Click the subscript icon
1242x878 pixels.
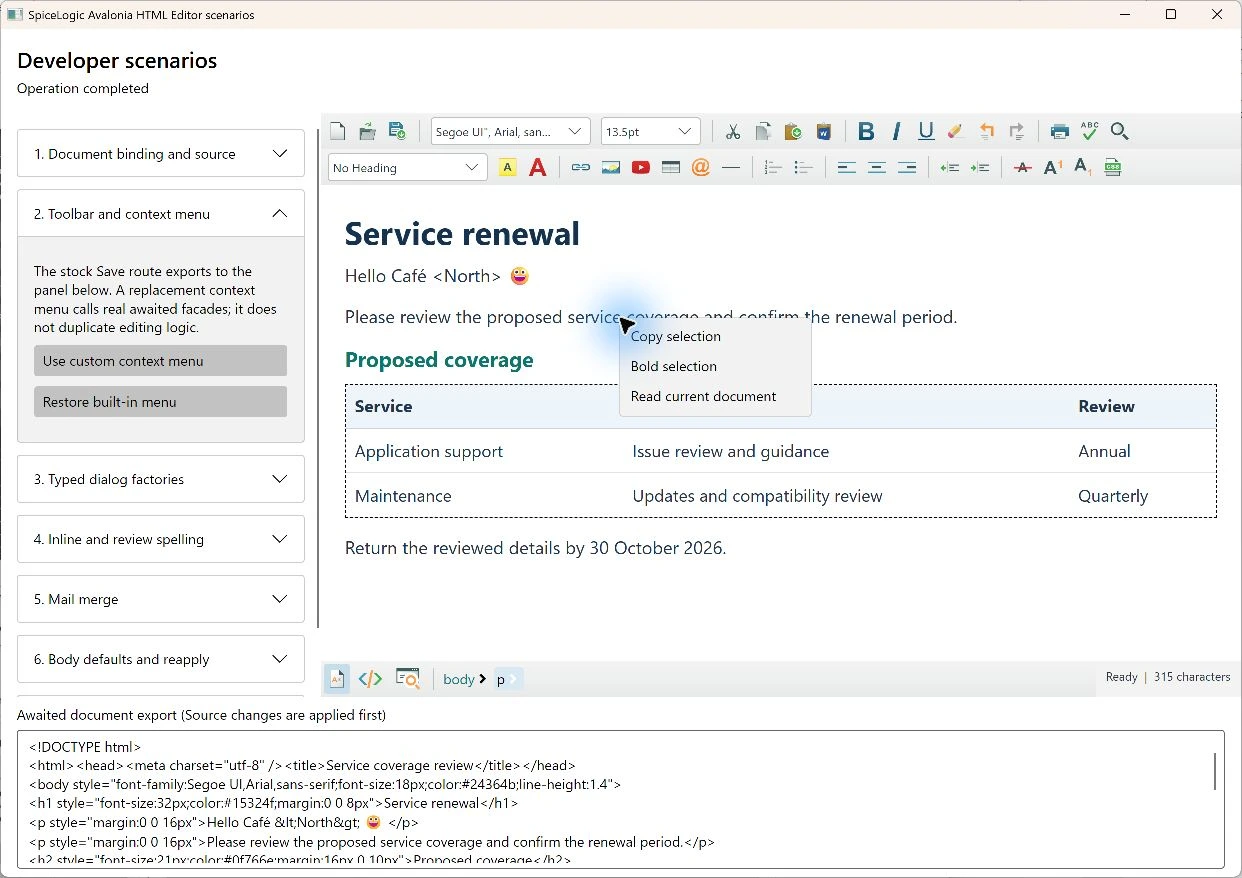(x=1083, y=167)
